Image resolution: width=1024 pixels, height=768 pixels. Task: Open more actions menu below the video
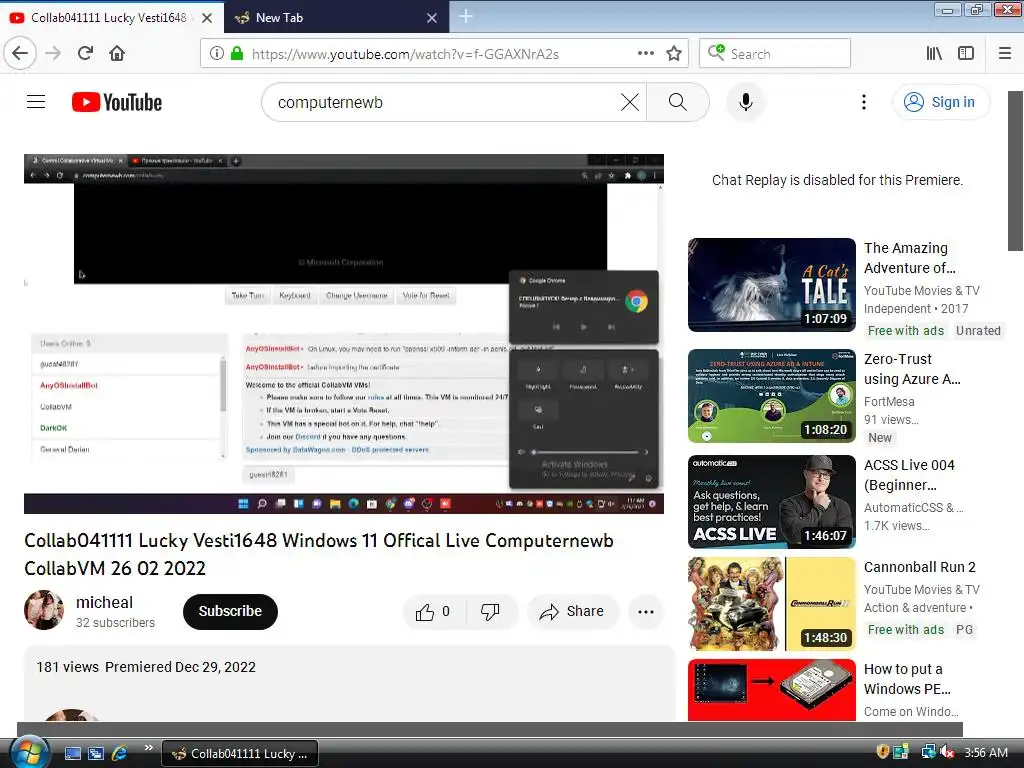[646, 612]
